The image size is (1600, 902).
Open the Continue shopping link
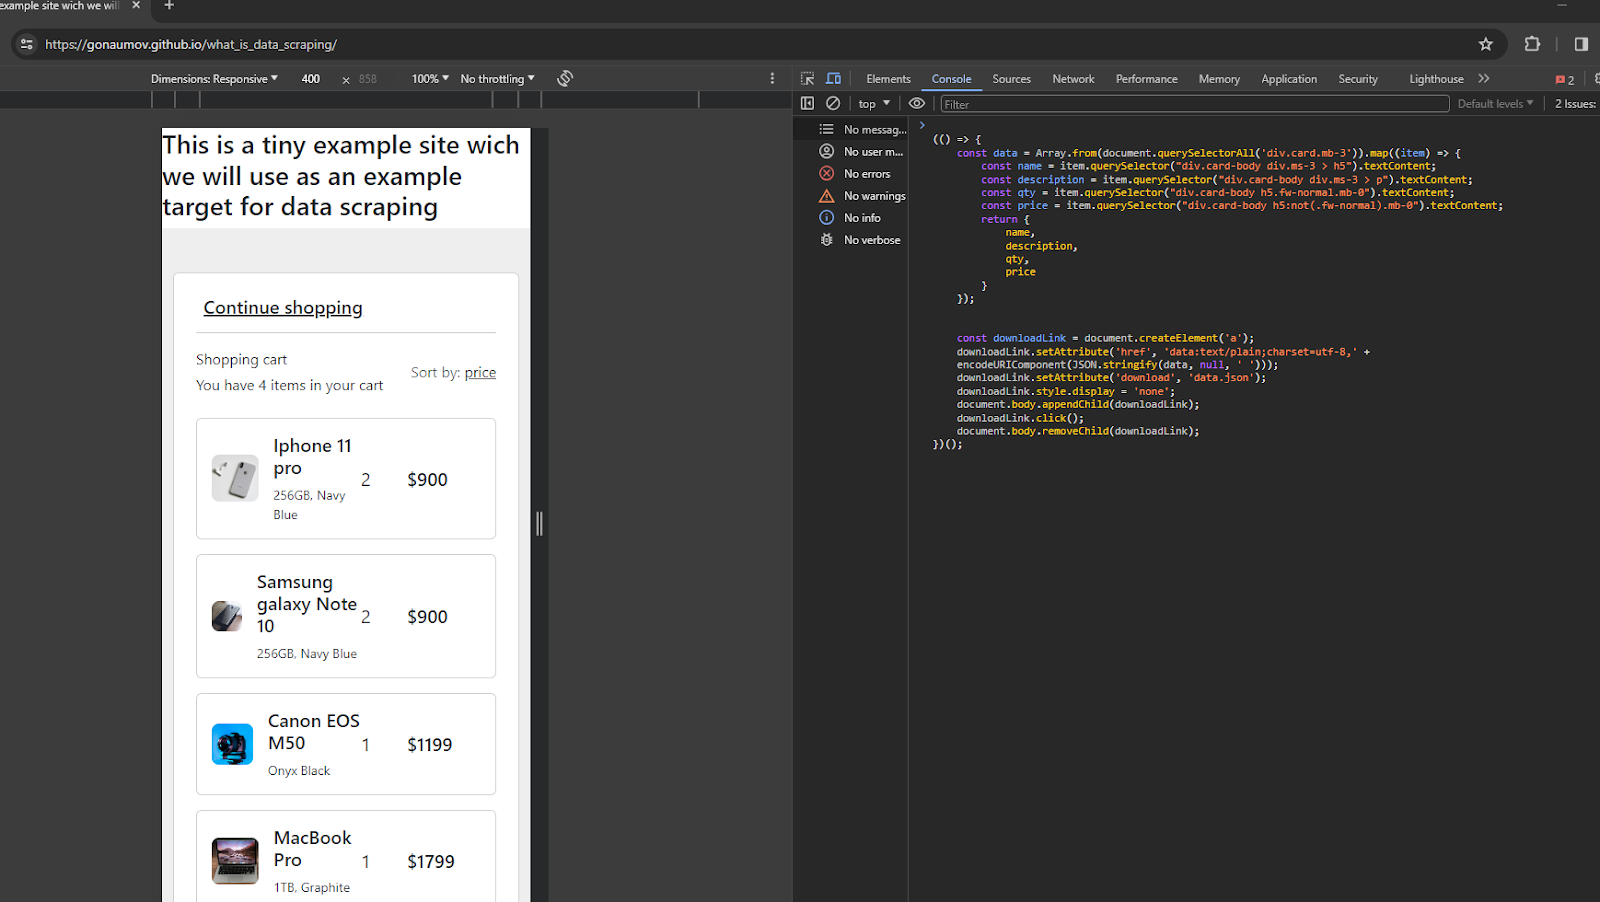(283, 307)
